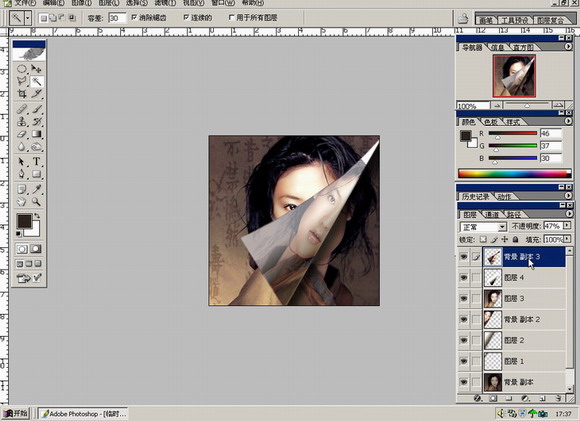Select the Clone Stamp tool

pos(22,121)
